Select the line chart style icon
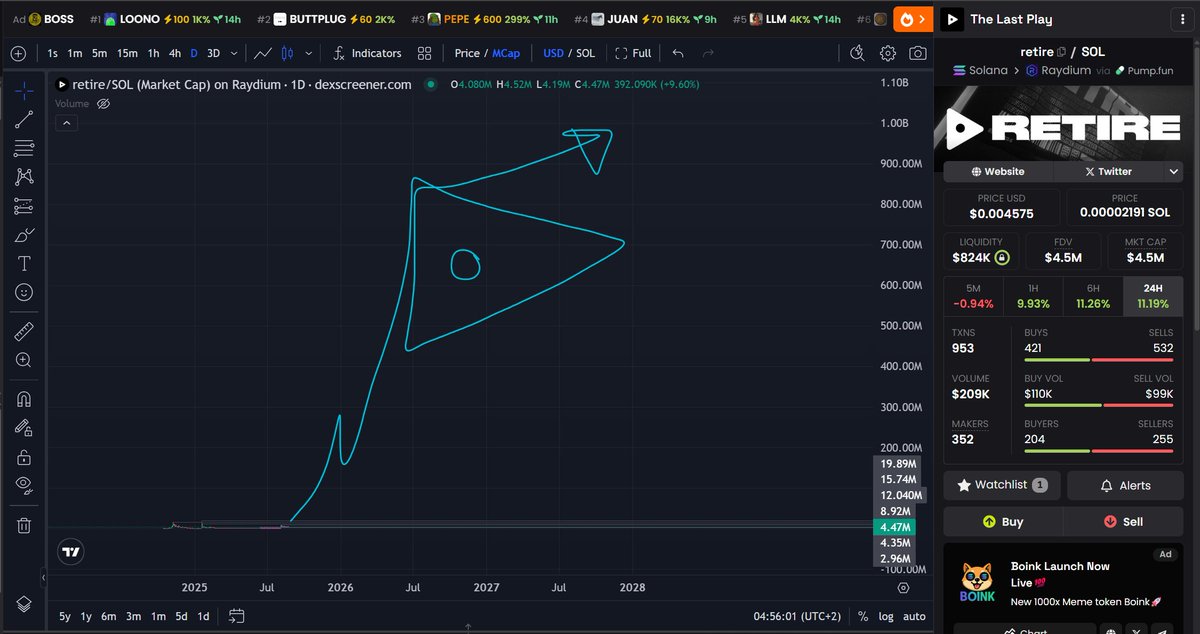This screenshot has width=1200, height=634. (263, 53)
